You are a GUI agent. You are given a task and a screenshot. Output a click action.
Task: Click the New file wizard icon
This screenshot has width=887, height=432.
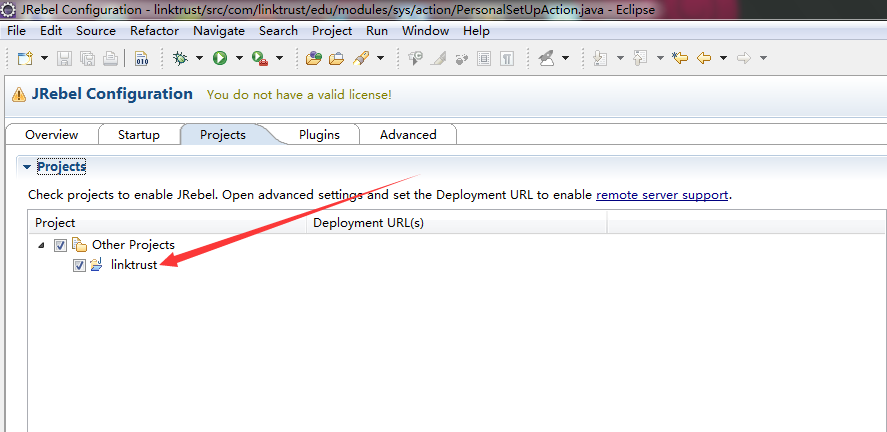[25, 58]
